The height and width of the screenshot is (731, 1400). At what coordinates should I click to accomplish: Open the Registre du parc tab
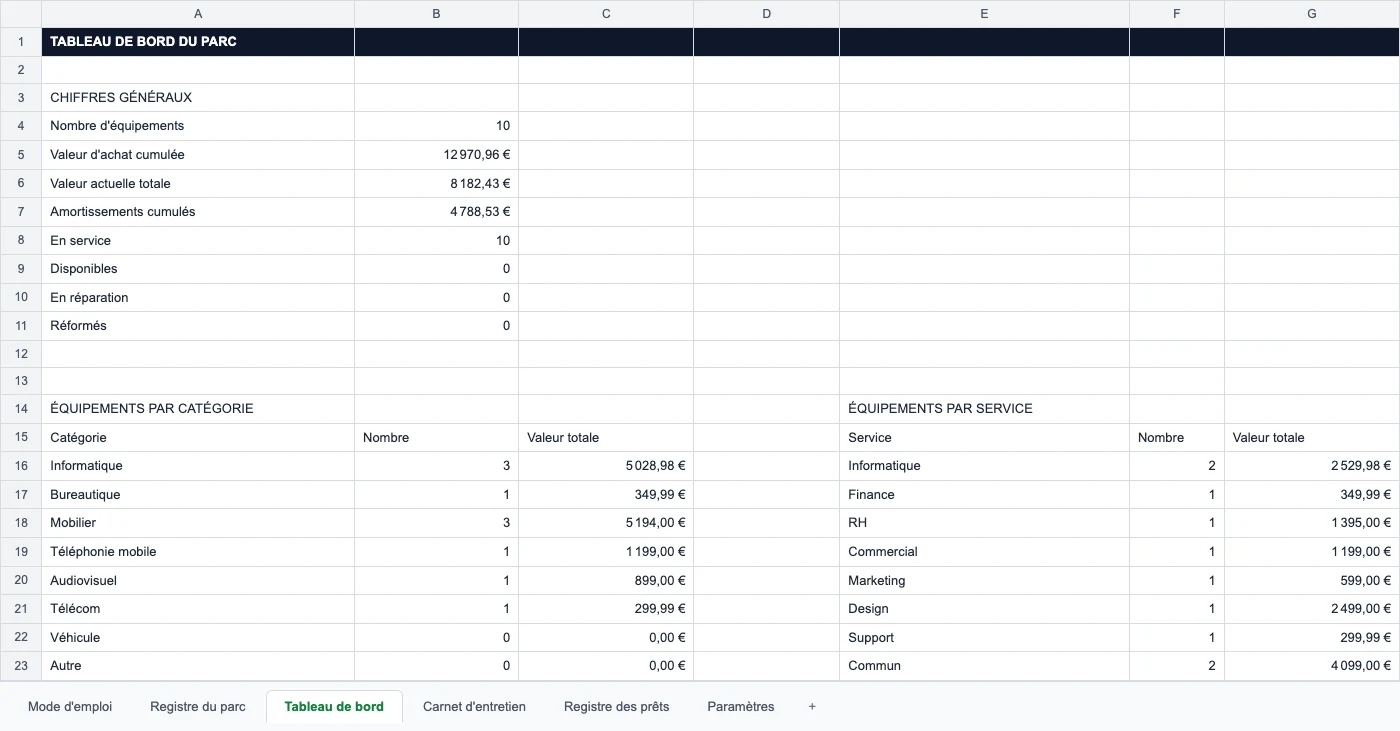pos(198,706)
